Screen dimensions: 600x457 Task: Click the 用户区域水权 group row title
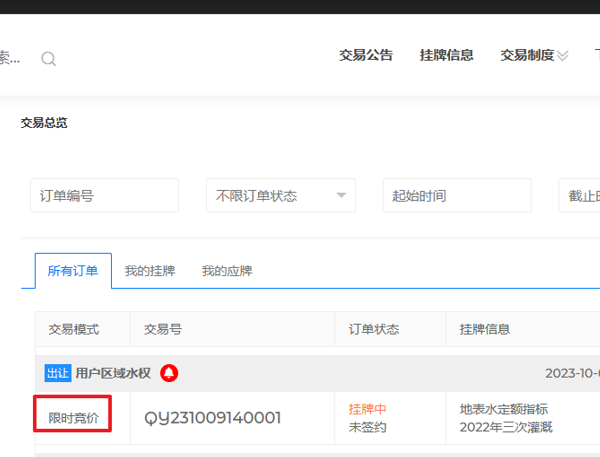113,373
